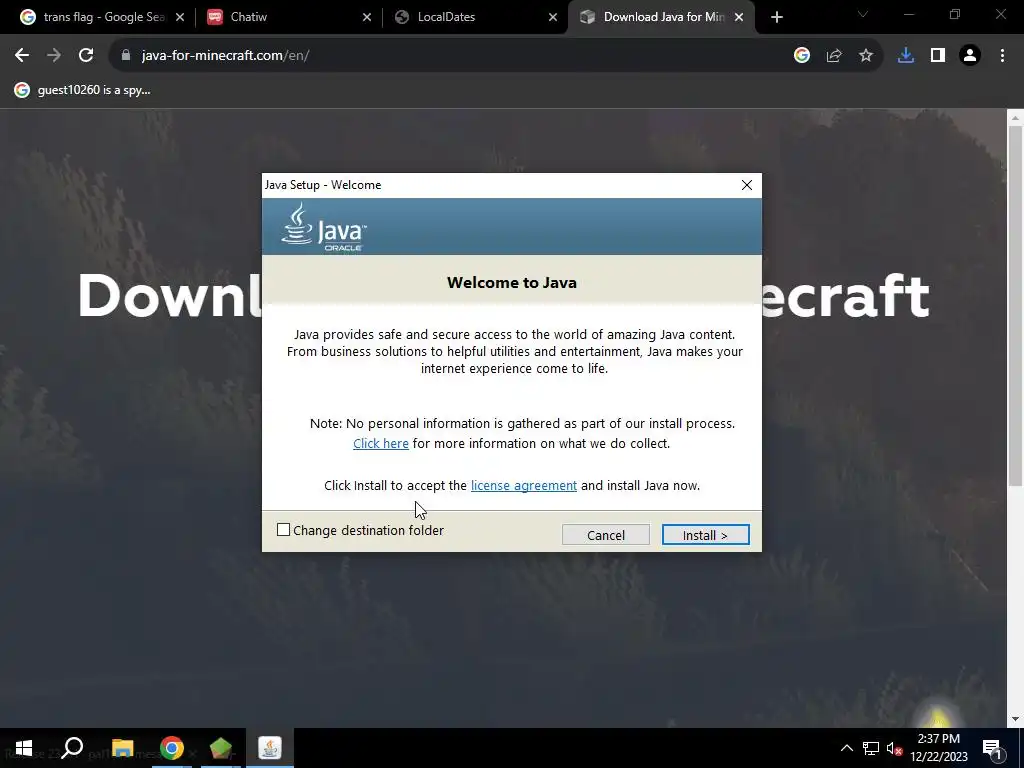Screen dimensions: 1024x768
Task: Open the network status tray icon
Action: (x=871, y=748)
